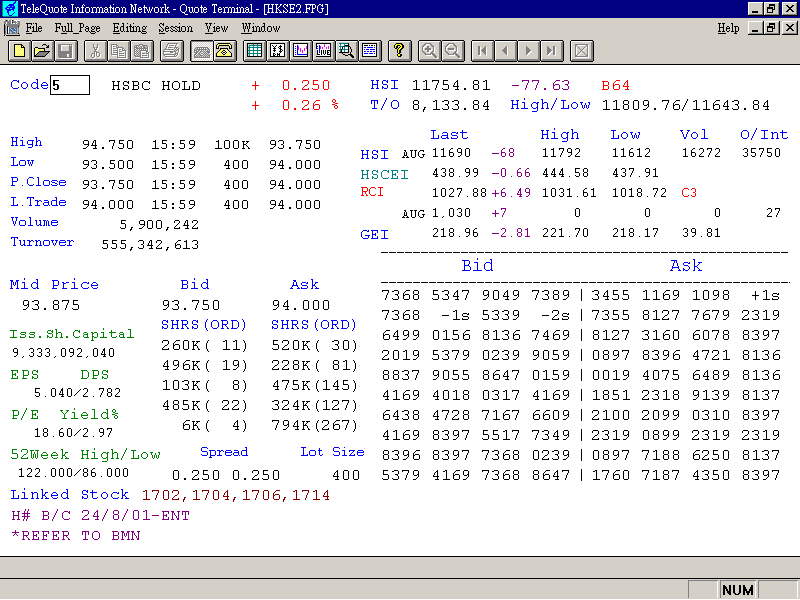This screenshot has width=800, height=600.
Task: Click the linked stock code 1702
Action: (161, 495)
